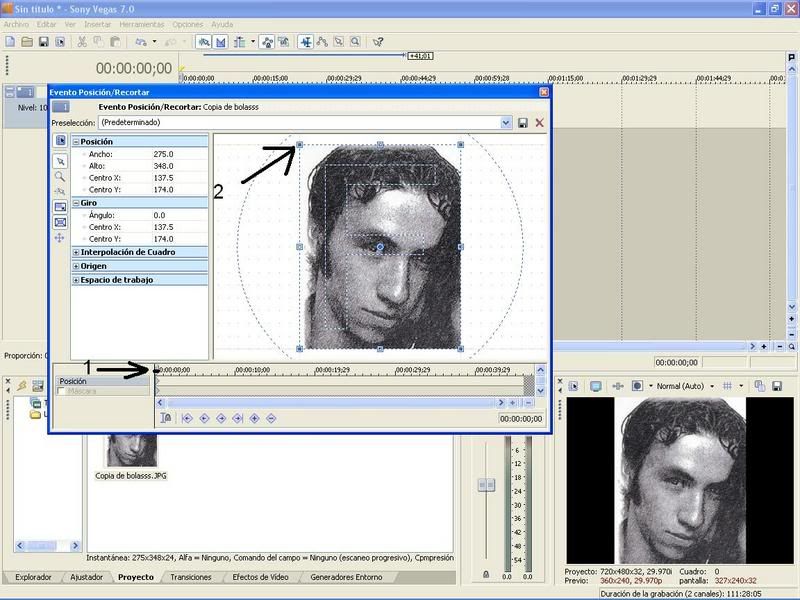
Task: Click the New project icon in main toolbar
Action: (x=10, y=42)
